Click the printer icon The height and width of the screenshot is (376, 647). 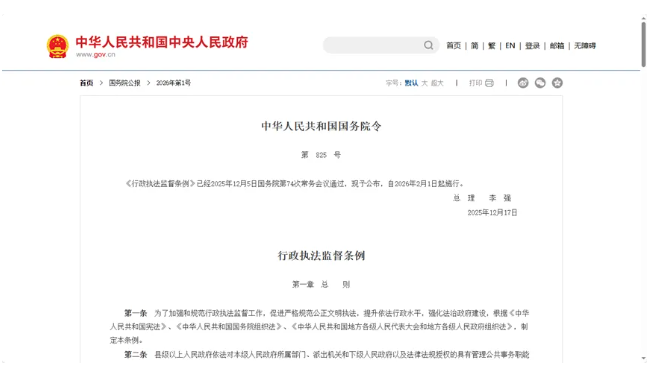(x=489, y=83)
